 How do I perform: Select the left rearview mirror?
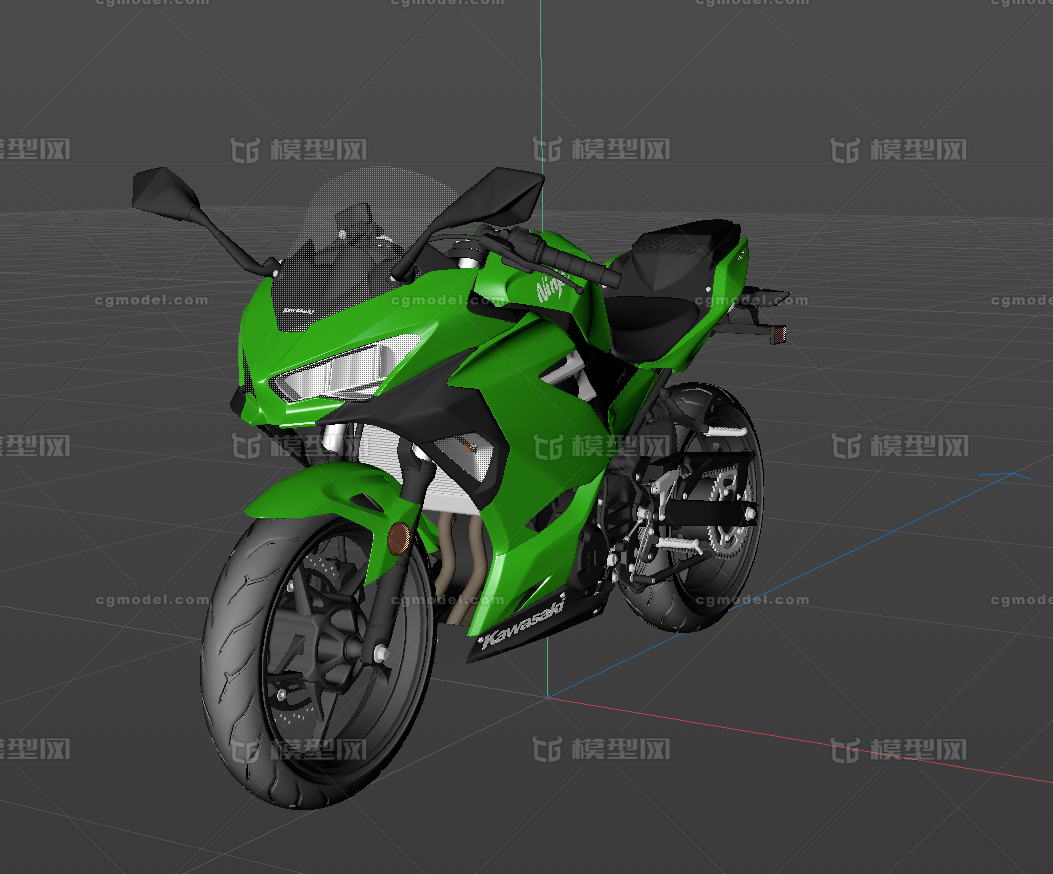point(165,190)
